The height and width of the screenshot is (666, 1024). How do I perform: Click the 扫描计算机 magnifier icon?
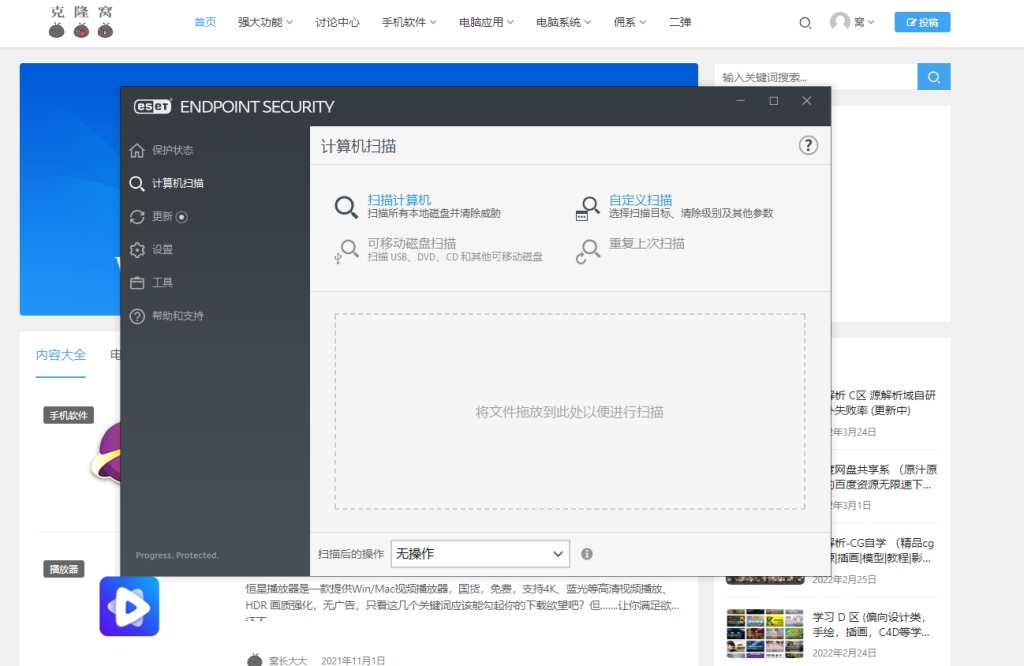(x=345, y=206)
